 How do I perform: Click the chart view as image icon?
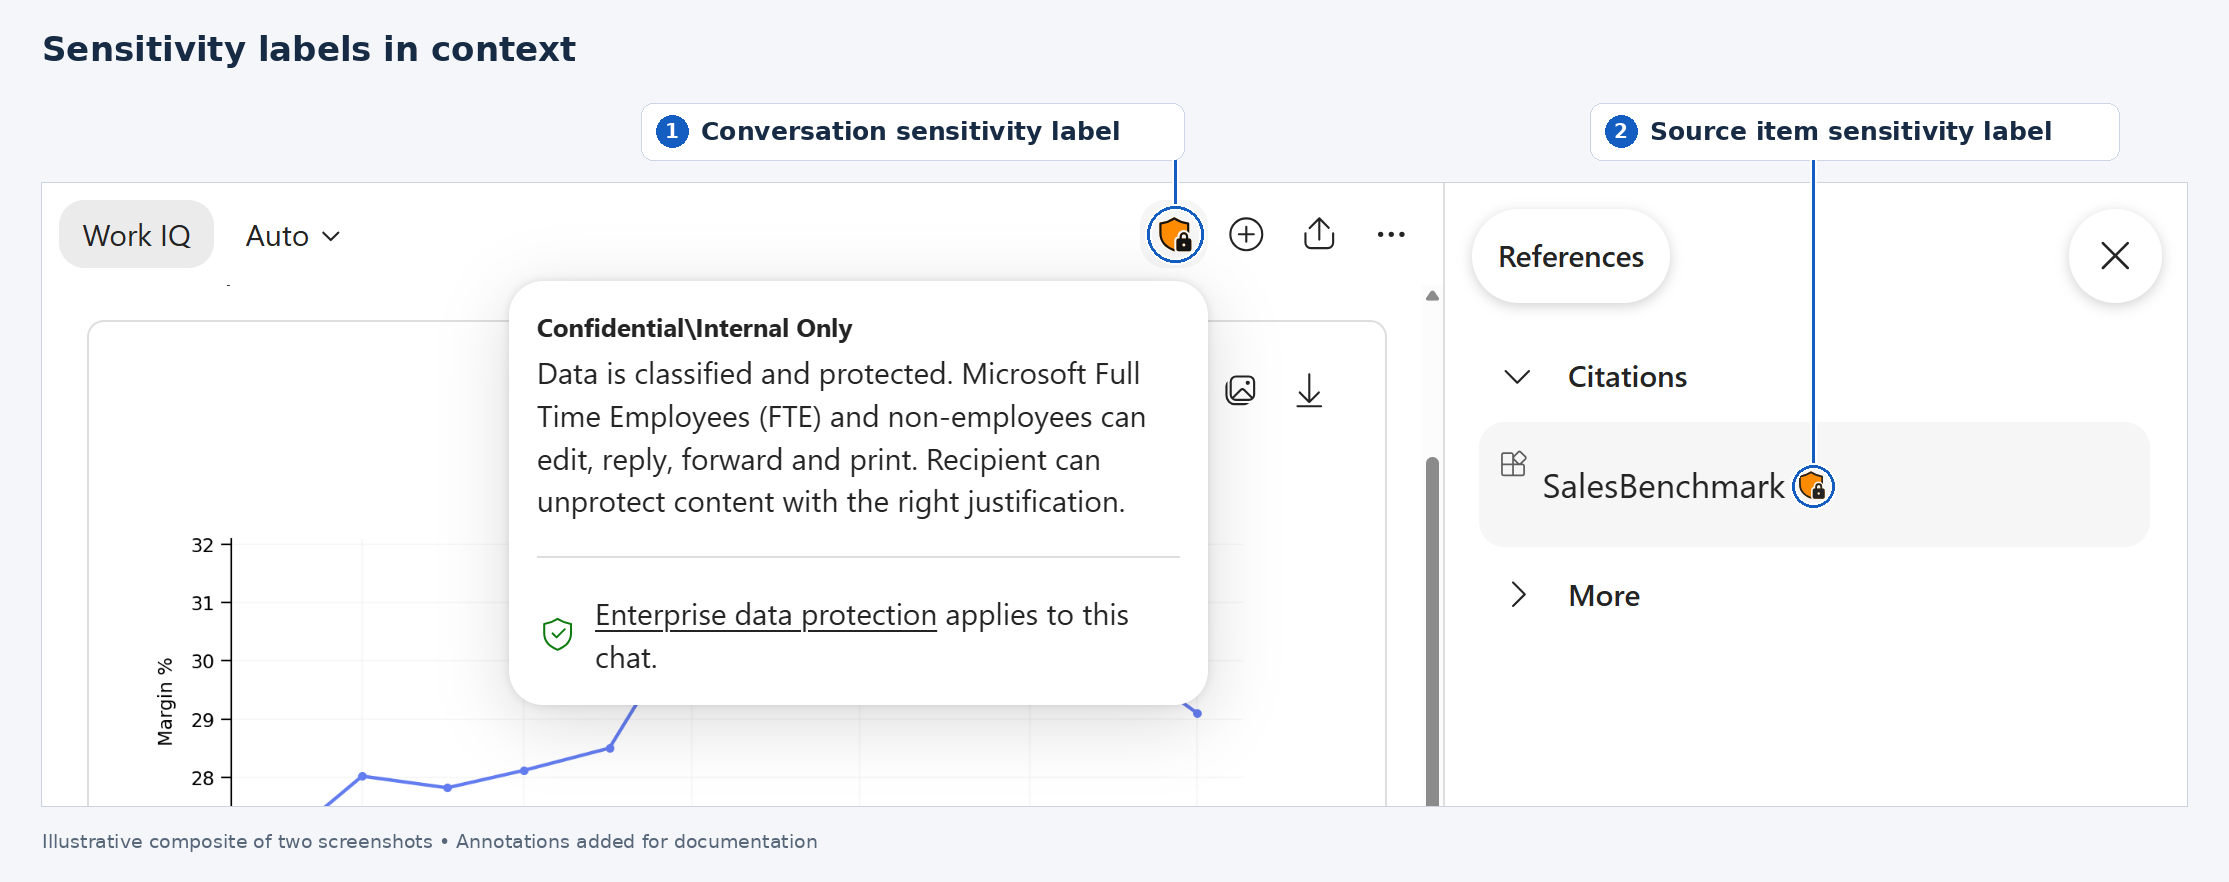(1240, 390)
